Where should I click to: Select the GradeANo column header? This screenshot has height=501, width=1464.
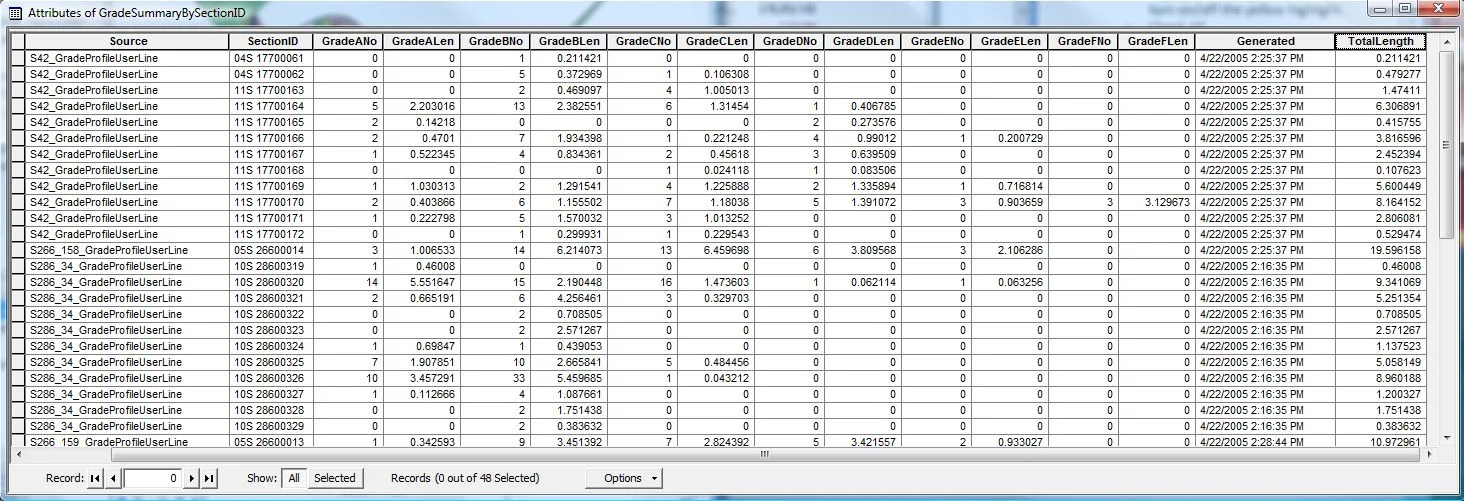(x=347, y=41)
